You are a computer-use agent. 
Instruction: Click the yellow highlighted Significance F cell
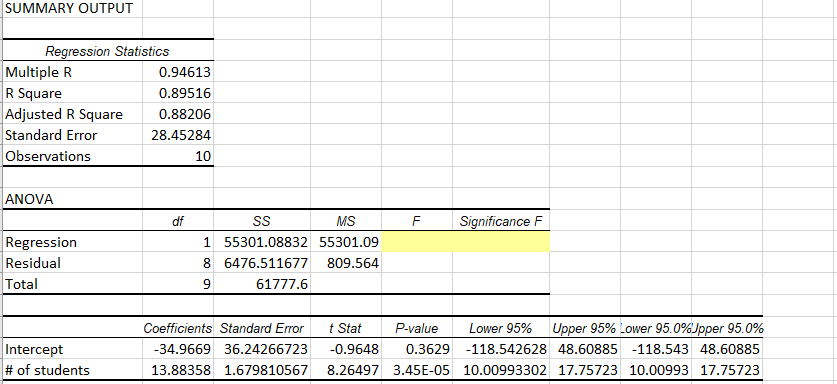(501, 242)
